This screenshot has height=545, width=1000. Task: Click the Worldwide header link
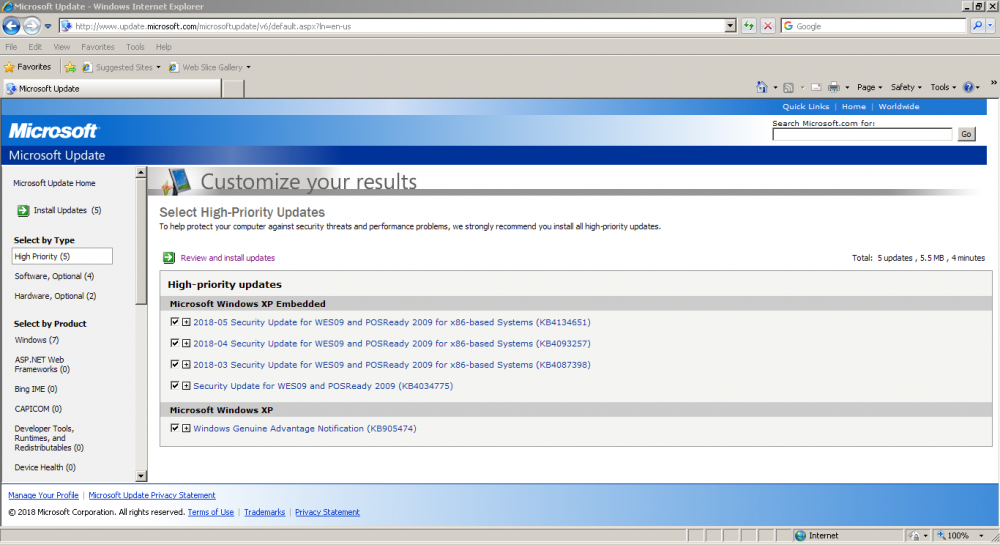(899, 106)
